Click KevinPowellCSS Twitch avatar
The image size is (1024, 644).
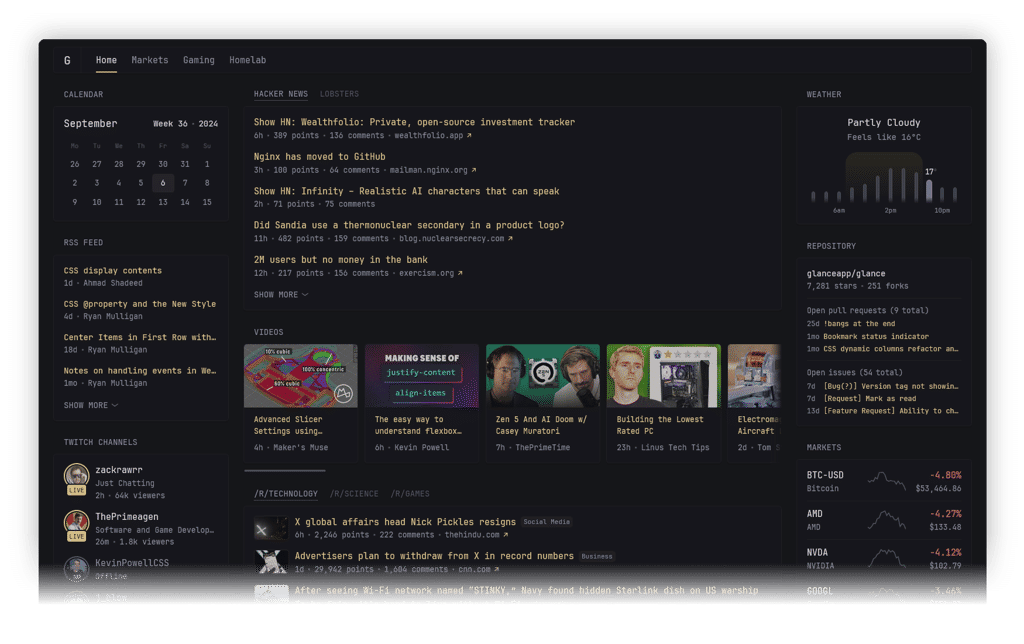click(76, 568)
